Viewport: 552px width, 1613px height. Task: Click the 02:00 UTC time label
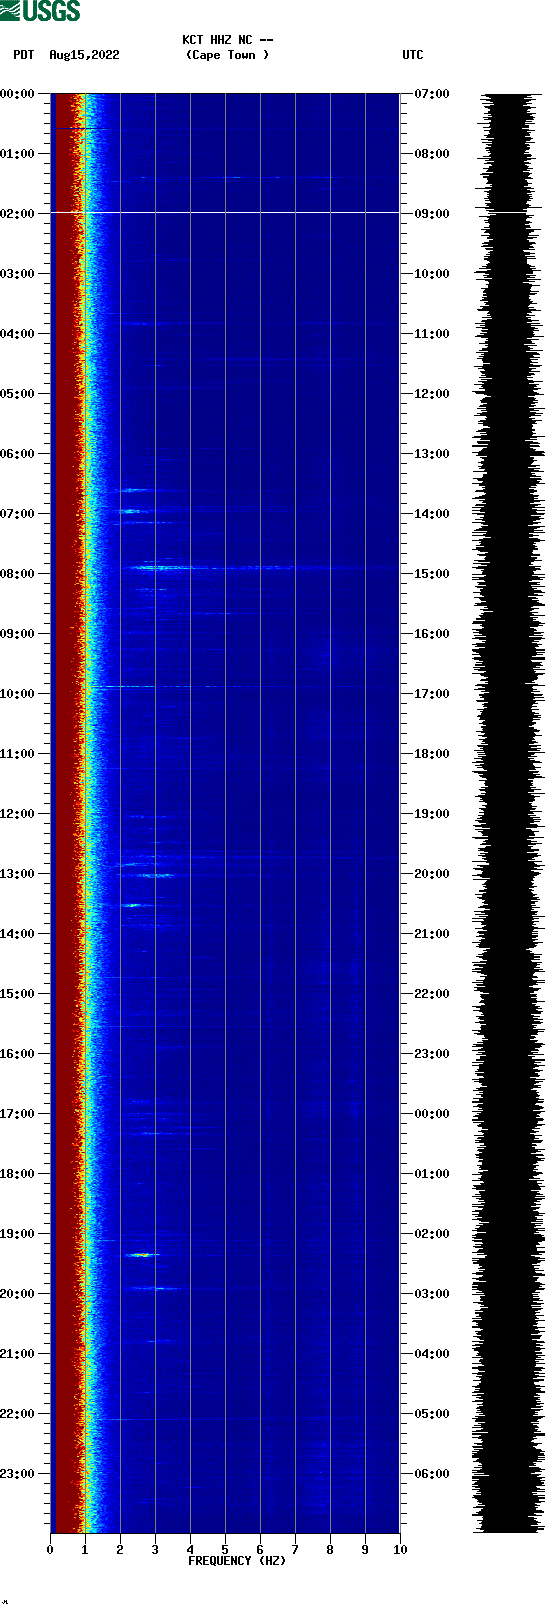click(x=432, y=1234)
